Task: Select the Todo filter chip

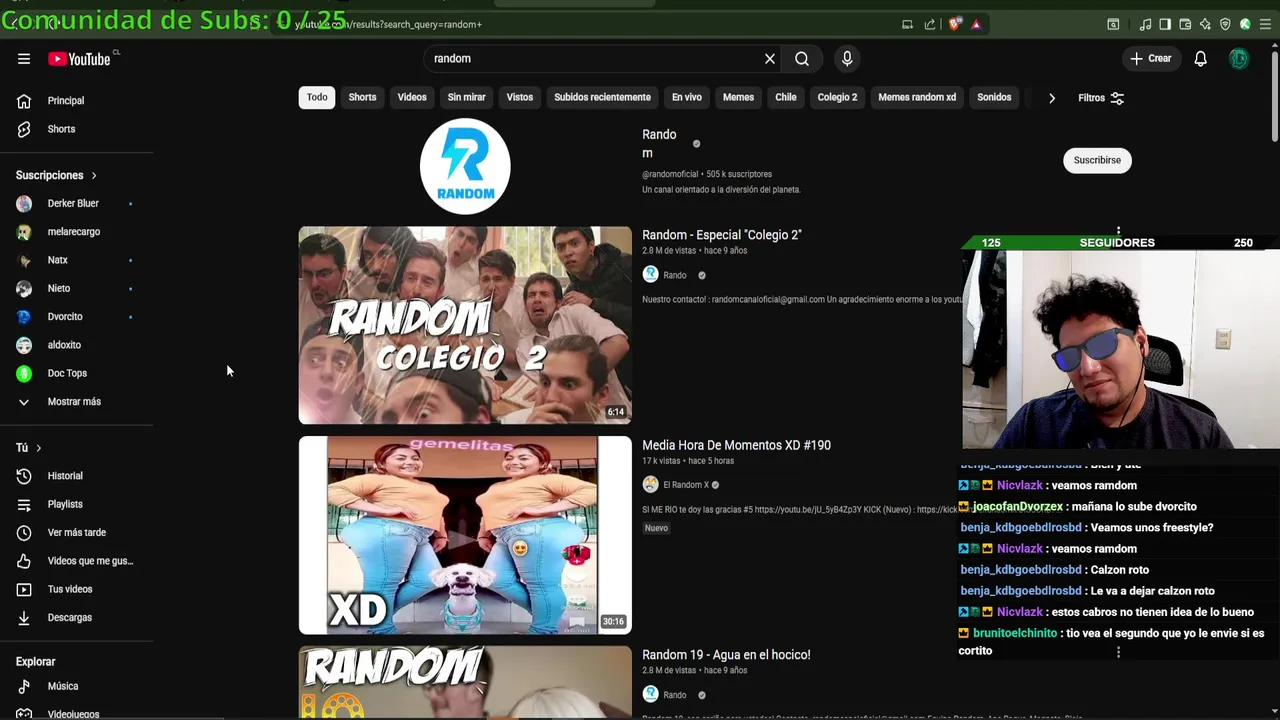Action: (317, 97)
